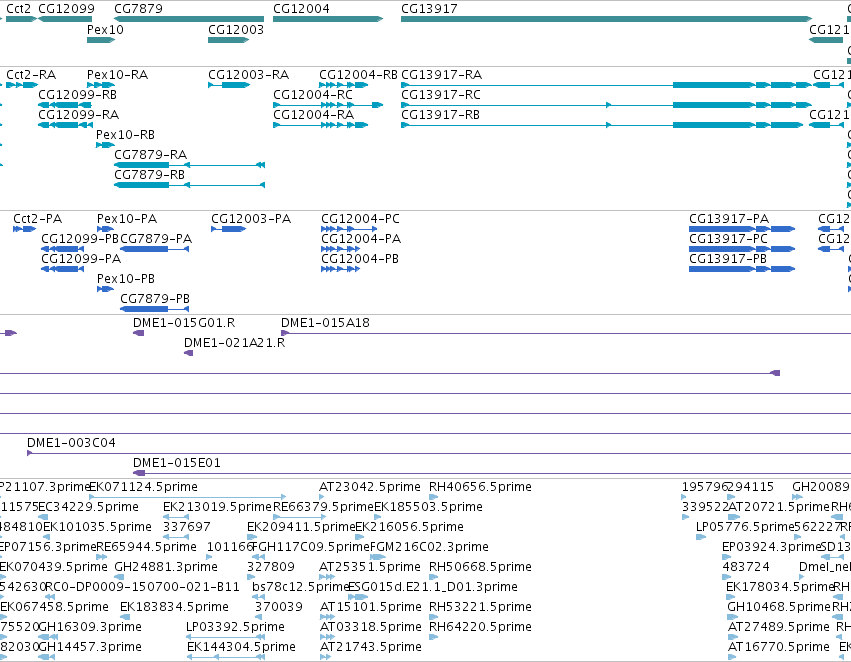This screenshot has height=662, width=851.
Task: Click the DME1-015G01.R clone label
Action: point(184,323)
